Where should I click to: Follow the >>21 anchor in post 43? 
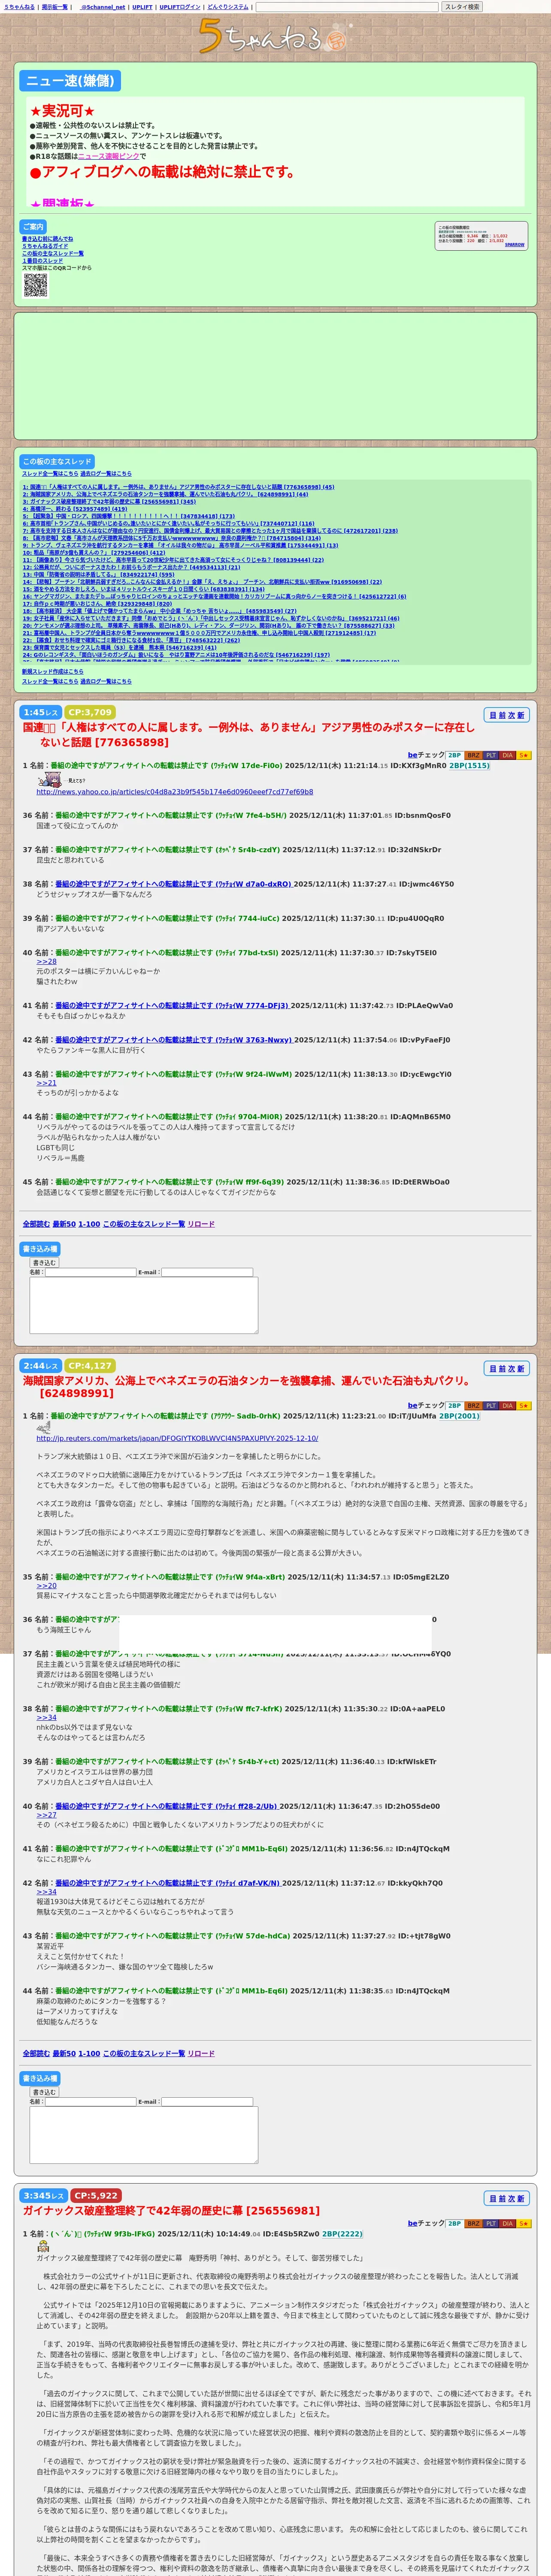47,1083
